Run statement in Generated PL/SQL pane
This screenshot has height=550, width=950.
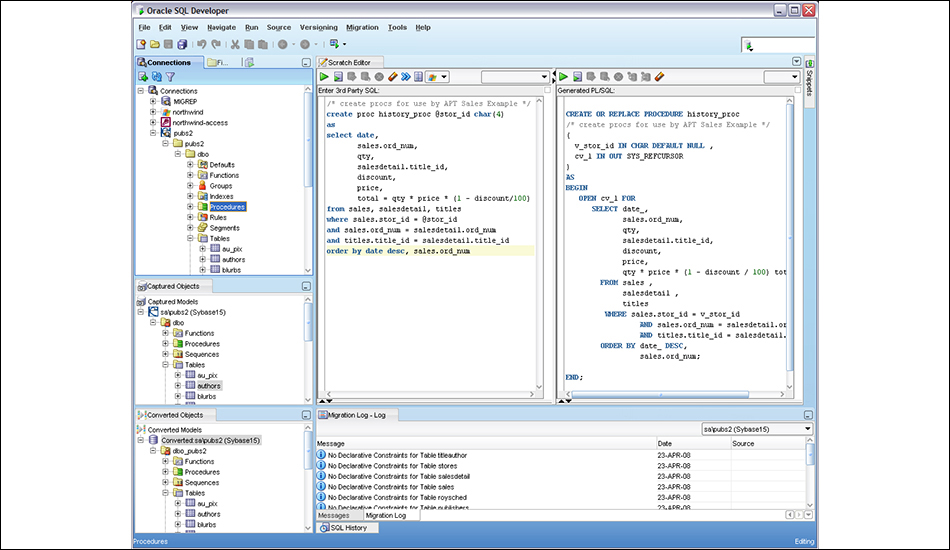563,77
